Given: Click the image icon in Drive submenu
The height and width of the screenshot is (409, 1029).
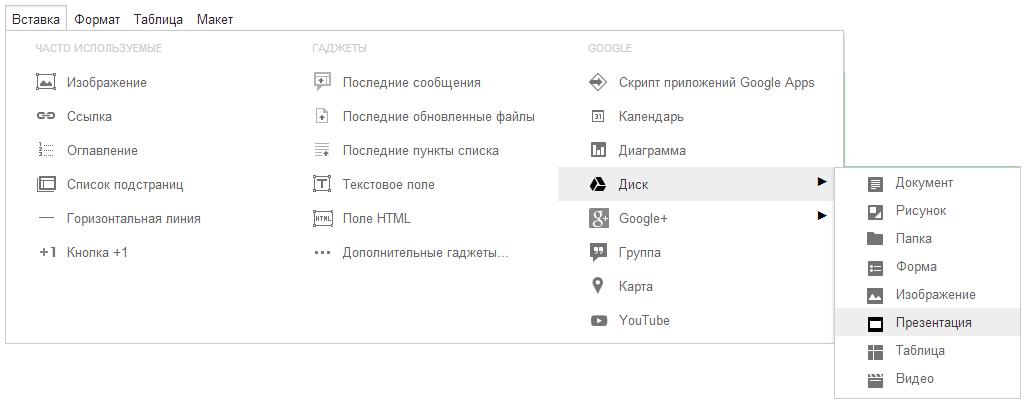Looking at the screenshot, I should click(x=875, y=296).
